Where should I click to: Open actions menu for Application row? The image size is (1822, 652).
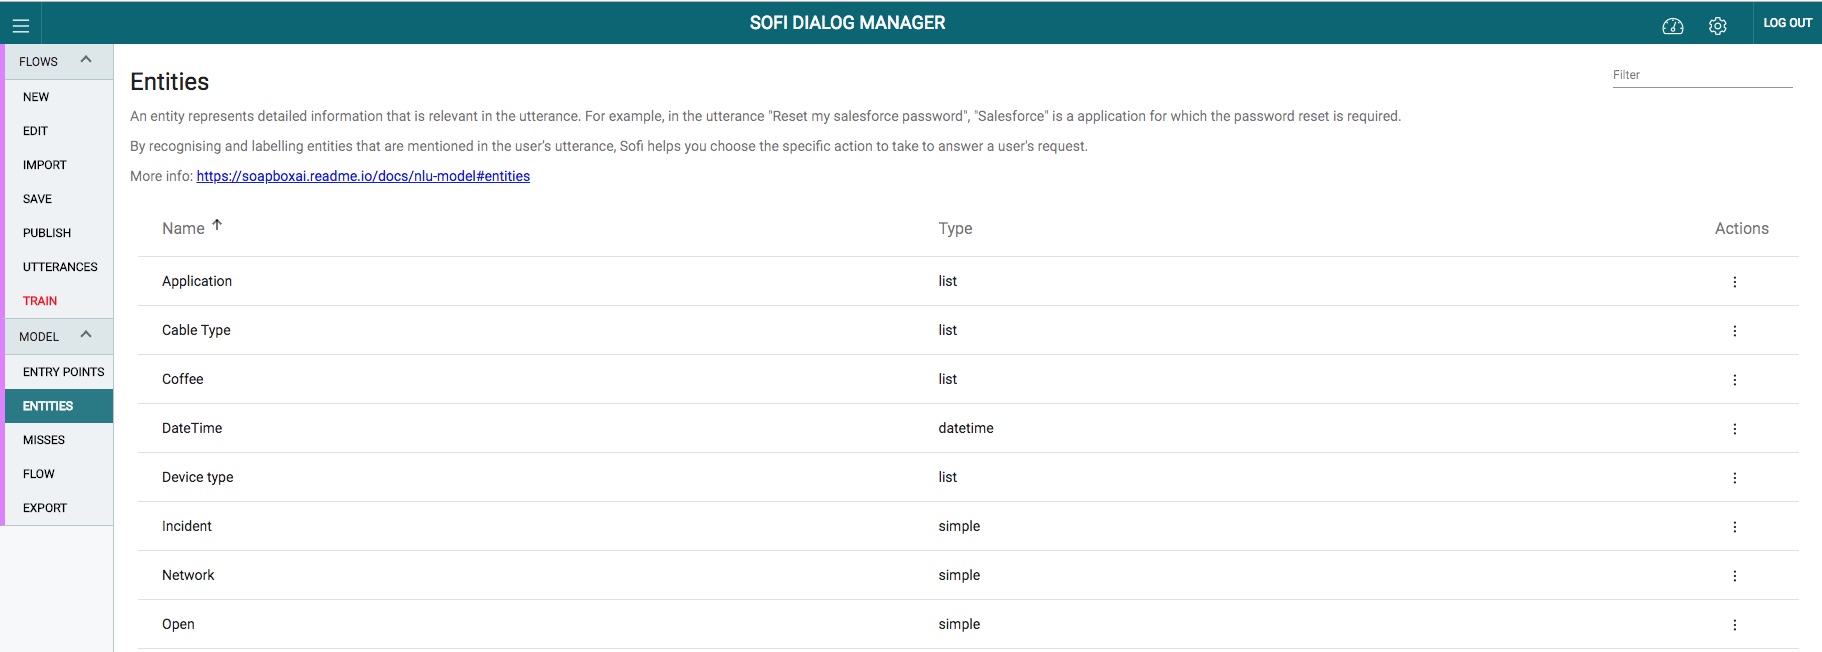1734,282
